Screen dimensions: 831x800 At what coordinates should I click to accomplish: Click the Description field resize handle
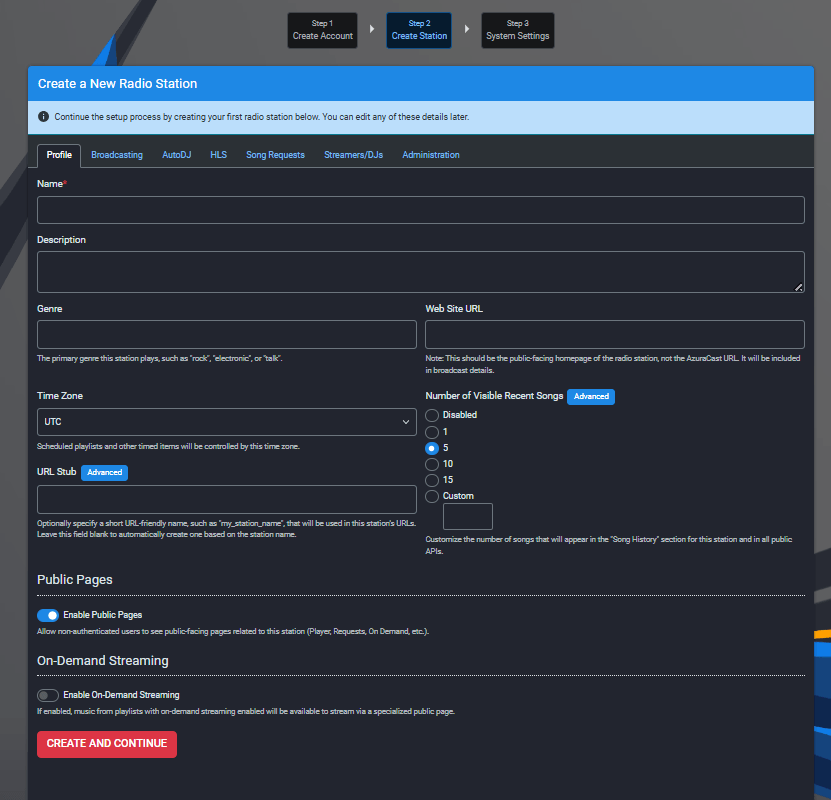pyautogui.click(x=798, y=287)
